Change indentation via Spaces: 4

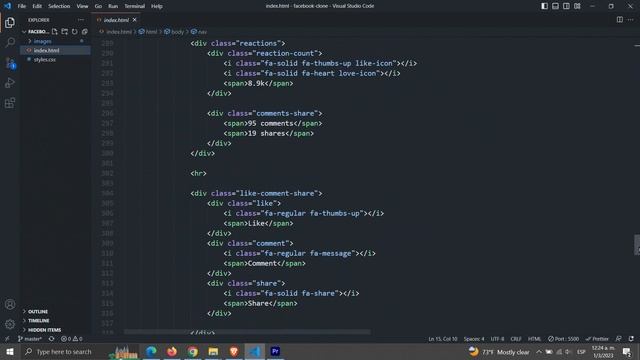coord(474,339)
